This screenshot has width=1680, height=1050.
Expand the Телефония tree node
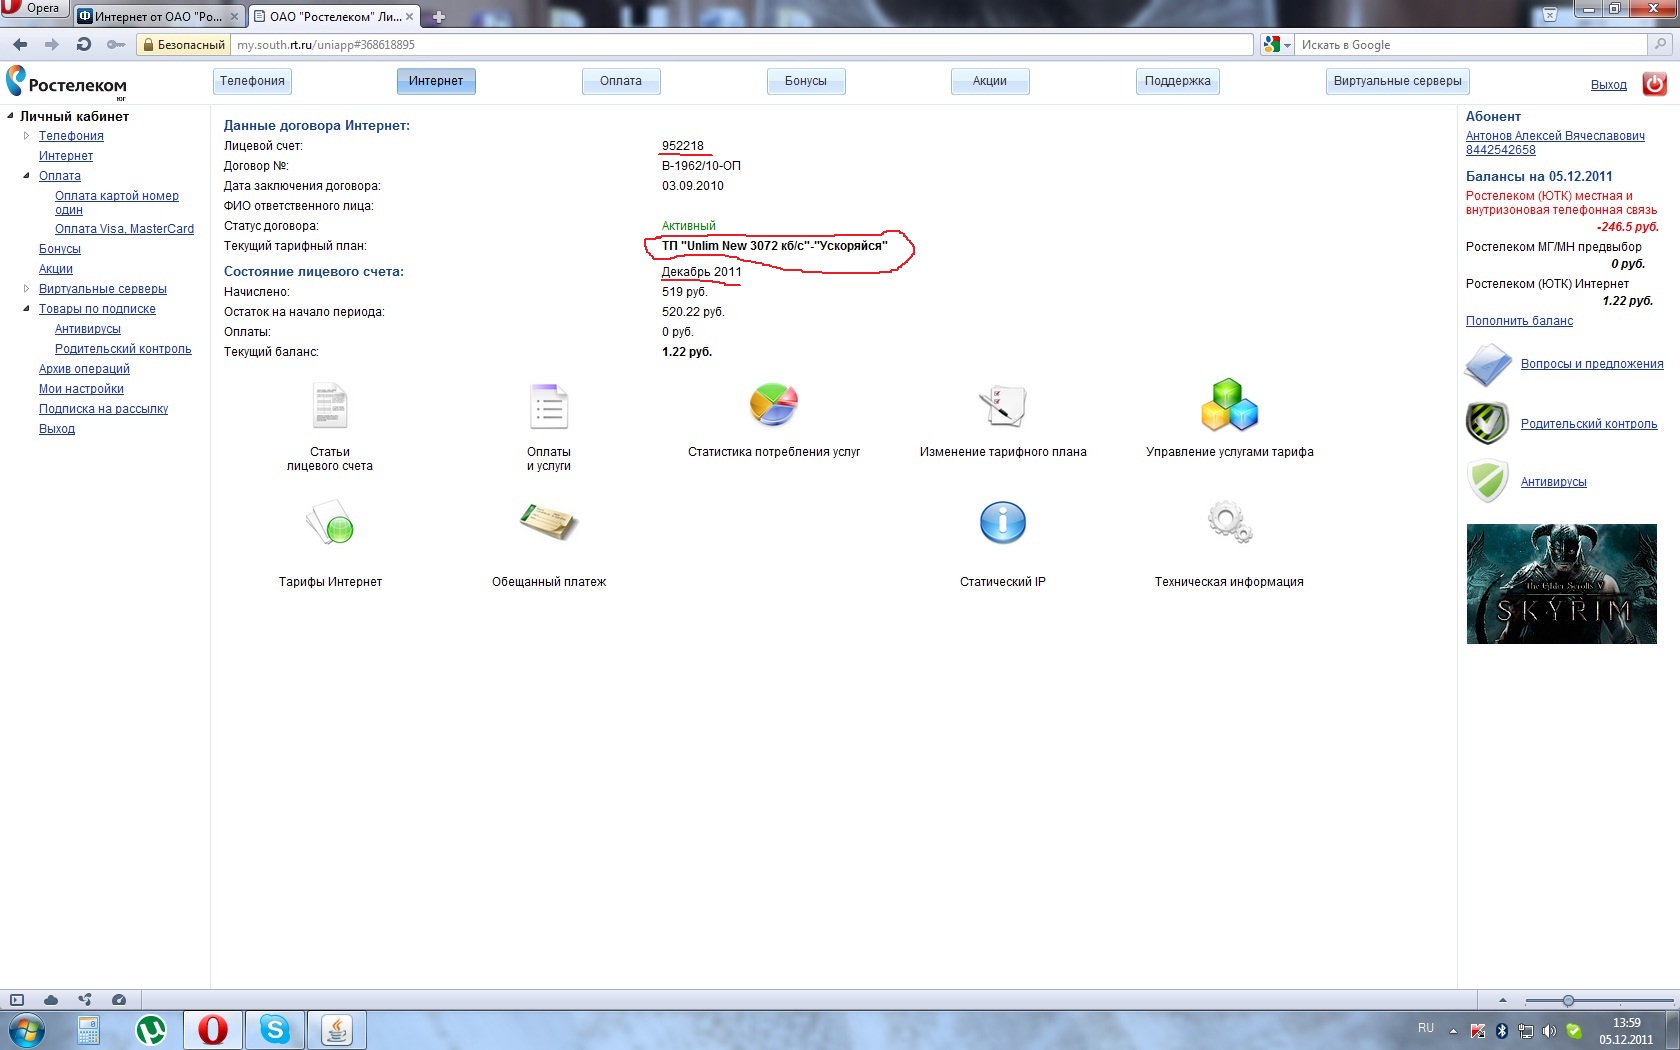(x=27, y=135)
